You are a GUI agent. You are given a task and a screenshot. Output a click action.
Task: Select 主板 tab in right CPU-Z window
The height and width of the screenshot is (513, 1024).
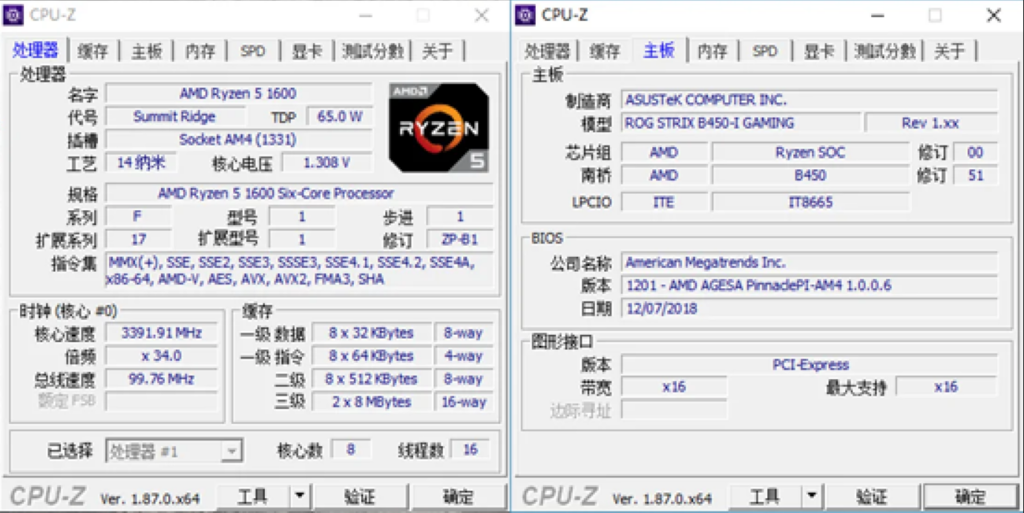coord(658,50)
